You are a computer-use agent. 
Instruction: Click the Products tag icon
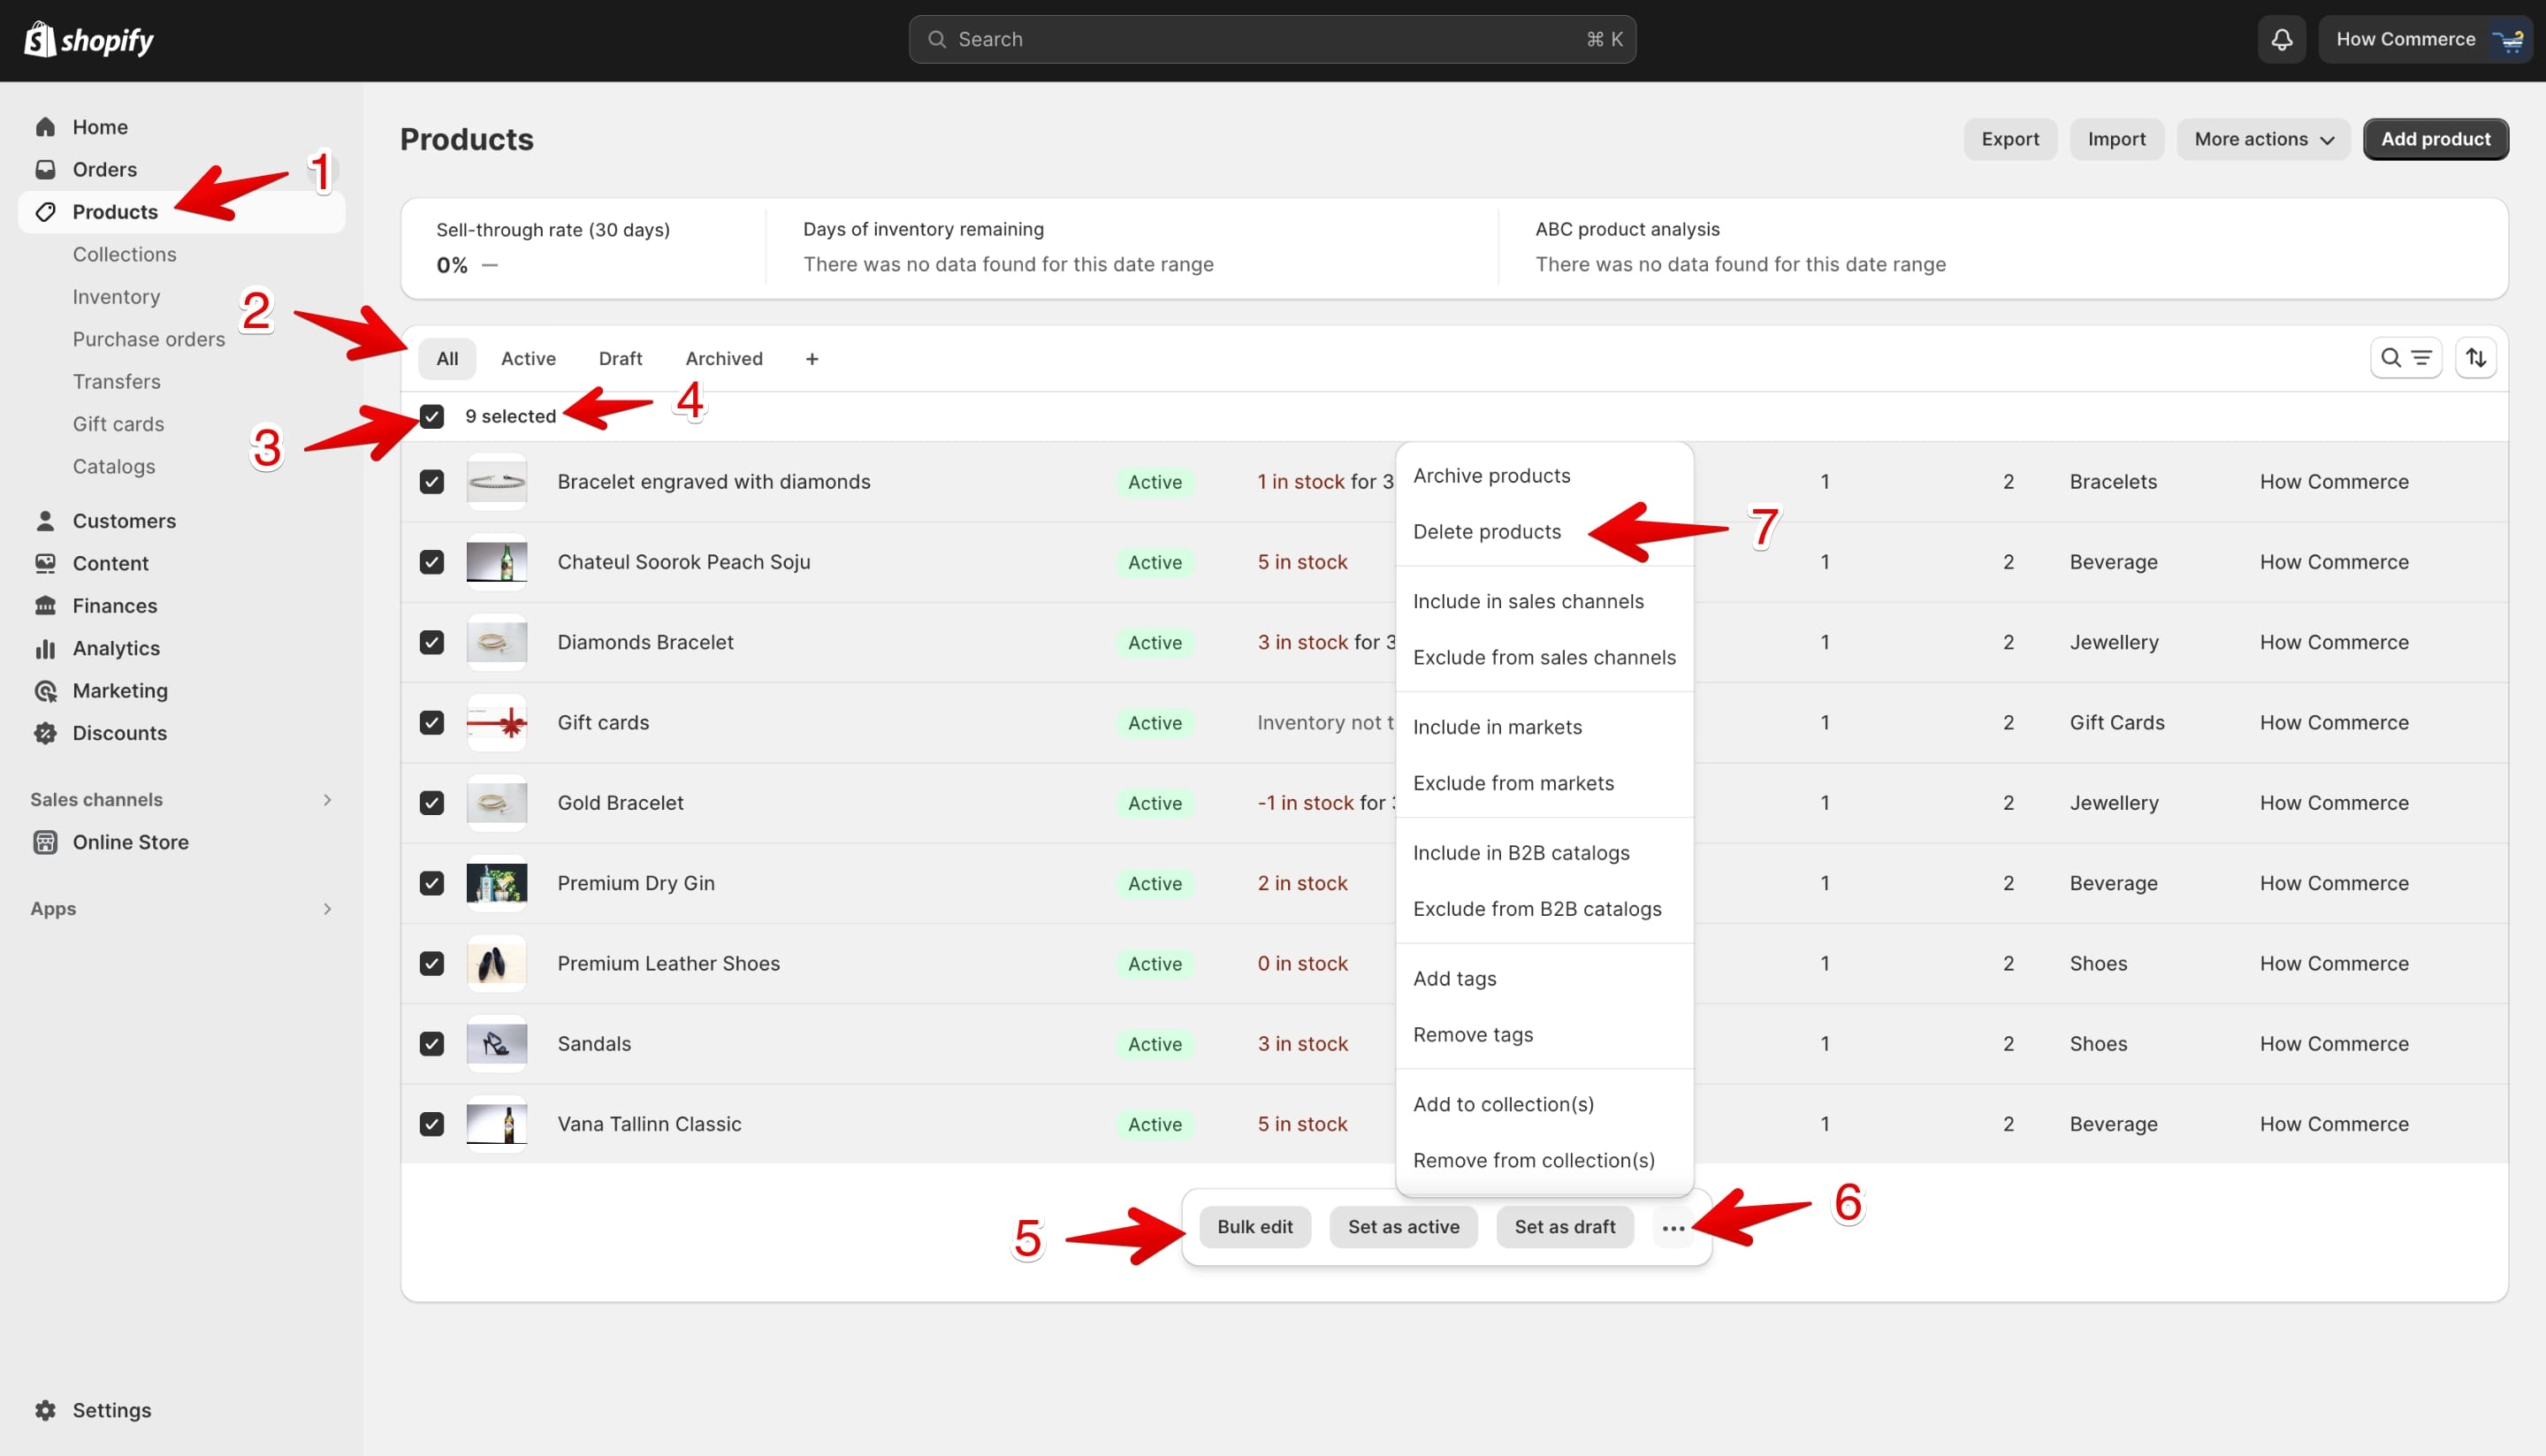pyautogui.click(x=45, y=212)
